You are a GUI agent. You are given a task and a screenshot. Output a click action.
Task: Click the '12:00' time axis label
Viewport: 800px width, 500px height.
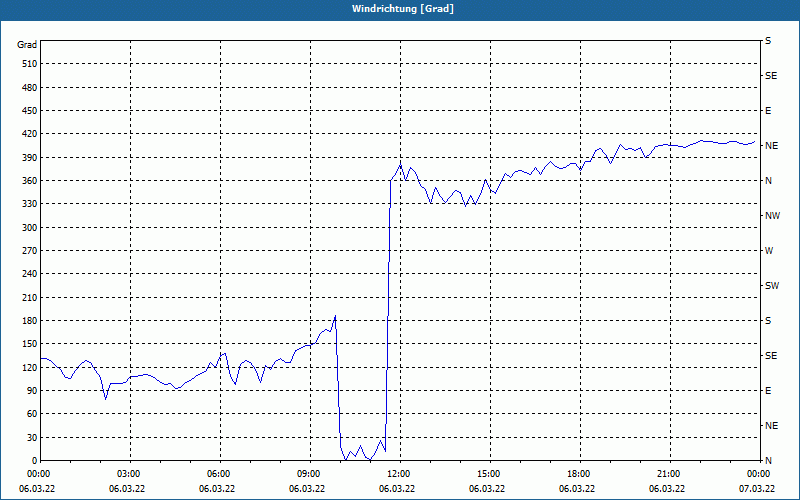pos(399,474)
